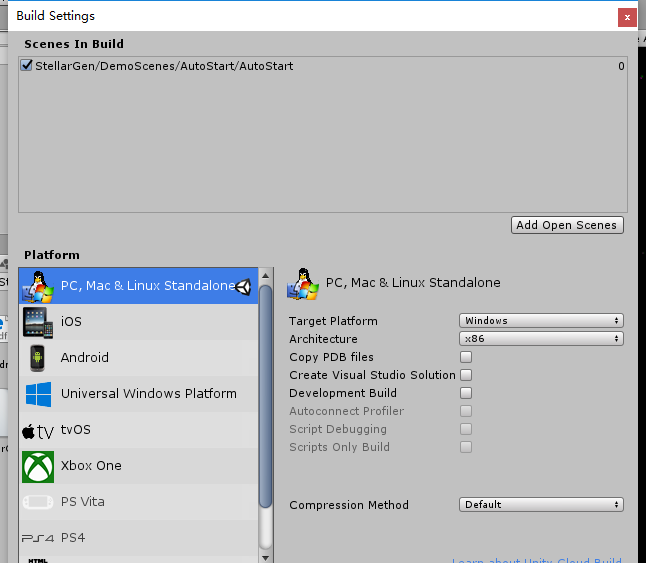
Task: Enable Copy PDB files checkbox
Action: click(x=466, y=357)
